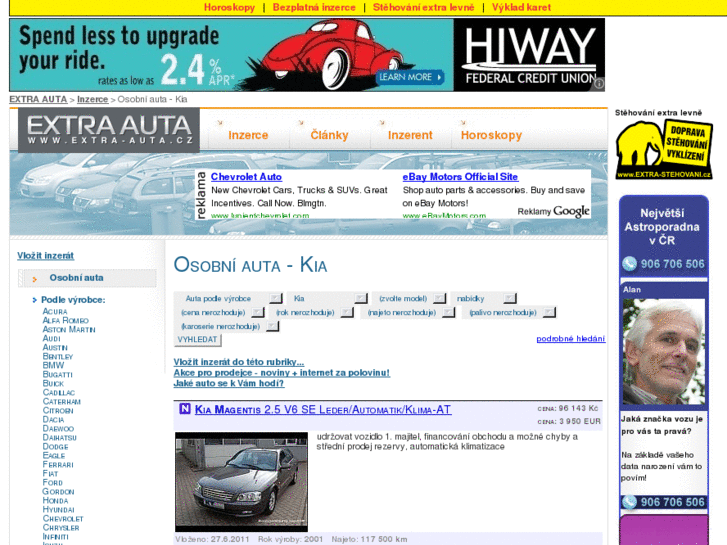Click 'Stěhování extra levně' top link
The height and width of the screenshot is (545, 727).
click(423, 7)
